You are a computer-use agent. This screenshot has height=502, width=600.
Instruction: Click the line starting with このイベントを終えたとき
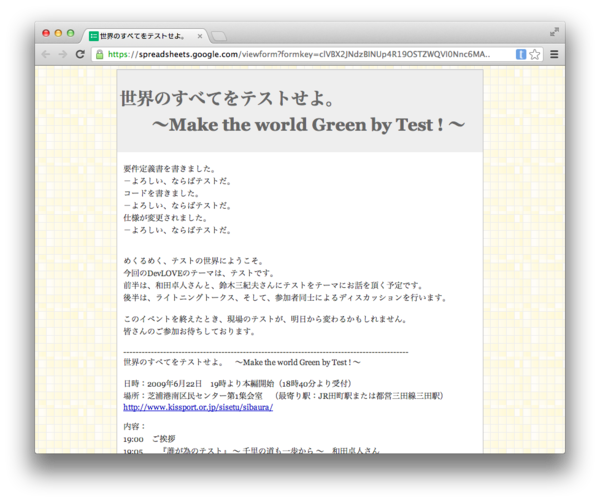tap(266, 319)
